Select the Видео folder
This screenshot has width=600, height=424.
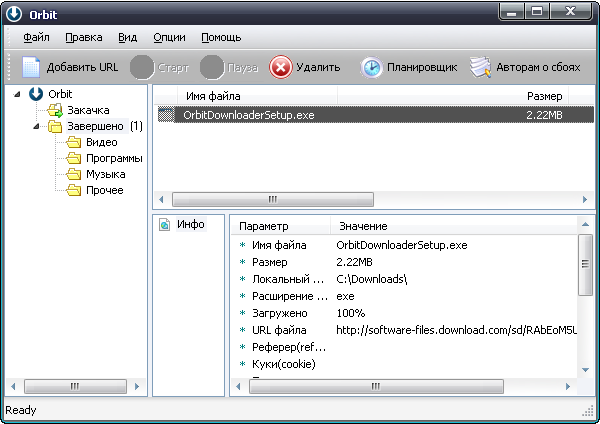click(102, 142)
